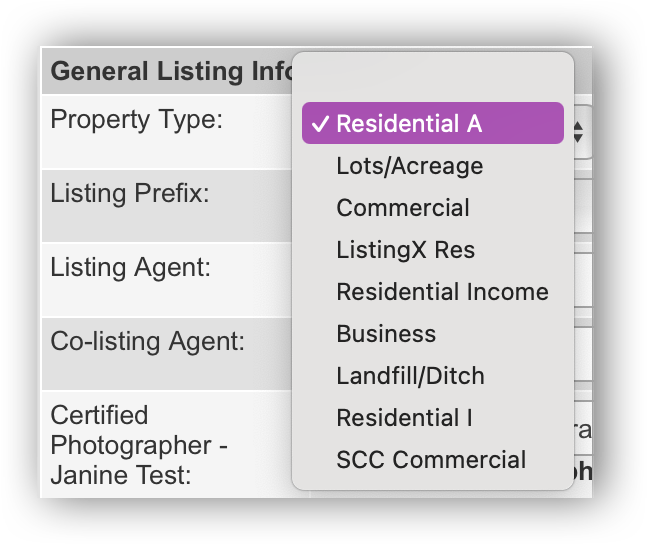Select ListingX Res property type

point(405,250)
